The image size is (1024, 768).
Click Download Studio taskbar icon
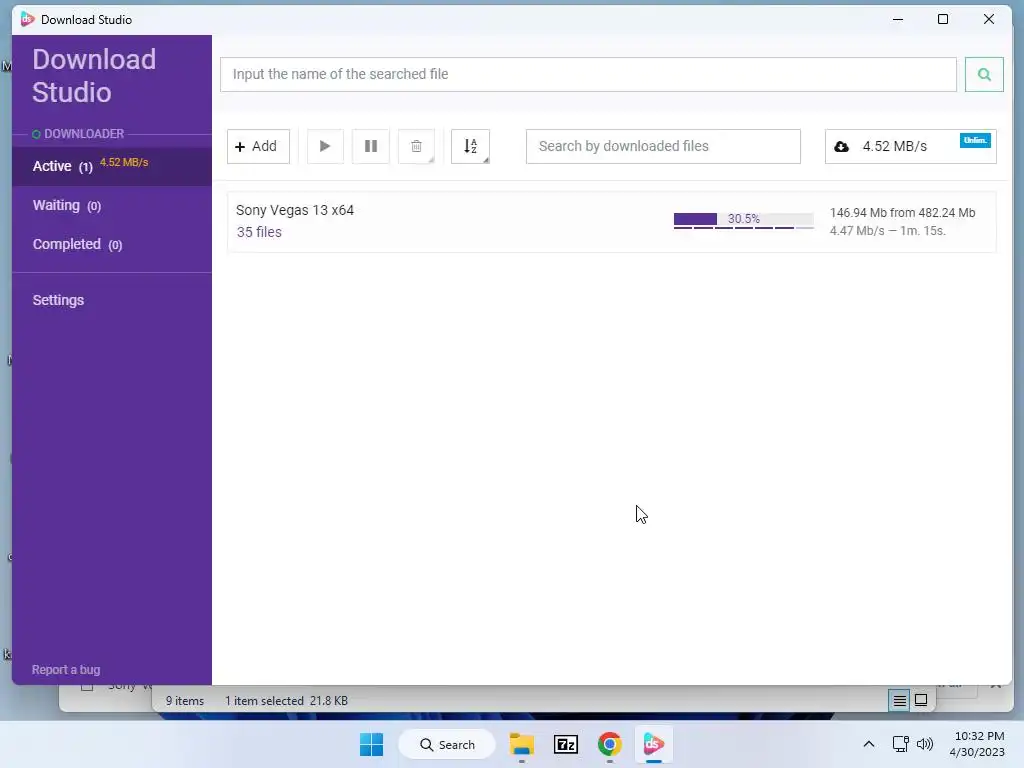(x=654, y=744)
